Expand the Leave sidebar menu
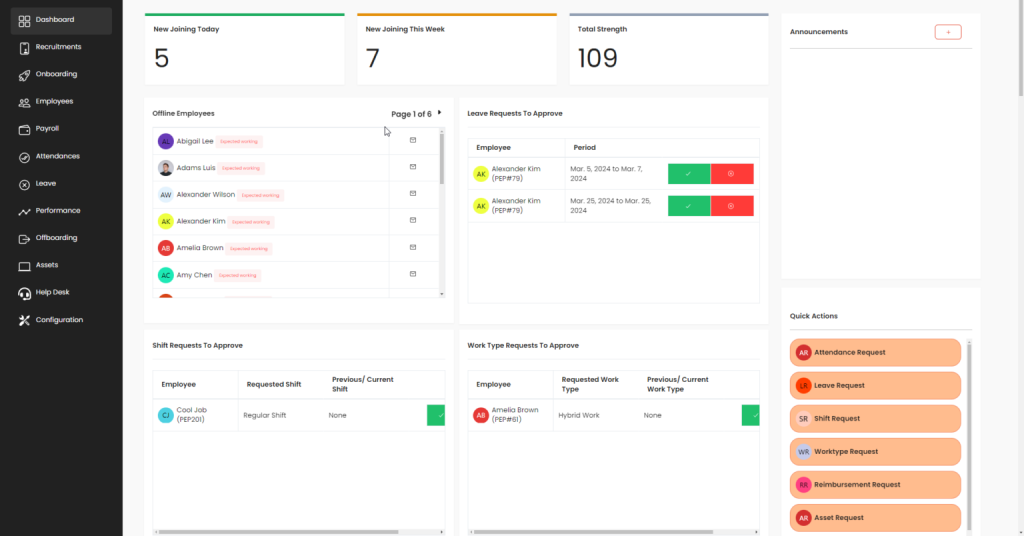Screen dimensions: 1024x536 tap(45, 184)
